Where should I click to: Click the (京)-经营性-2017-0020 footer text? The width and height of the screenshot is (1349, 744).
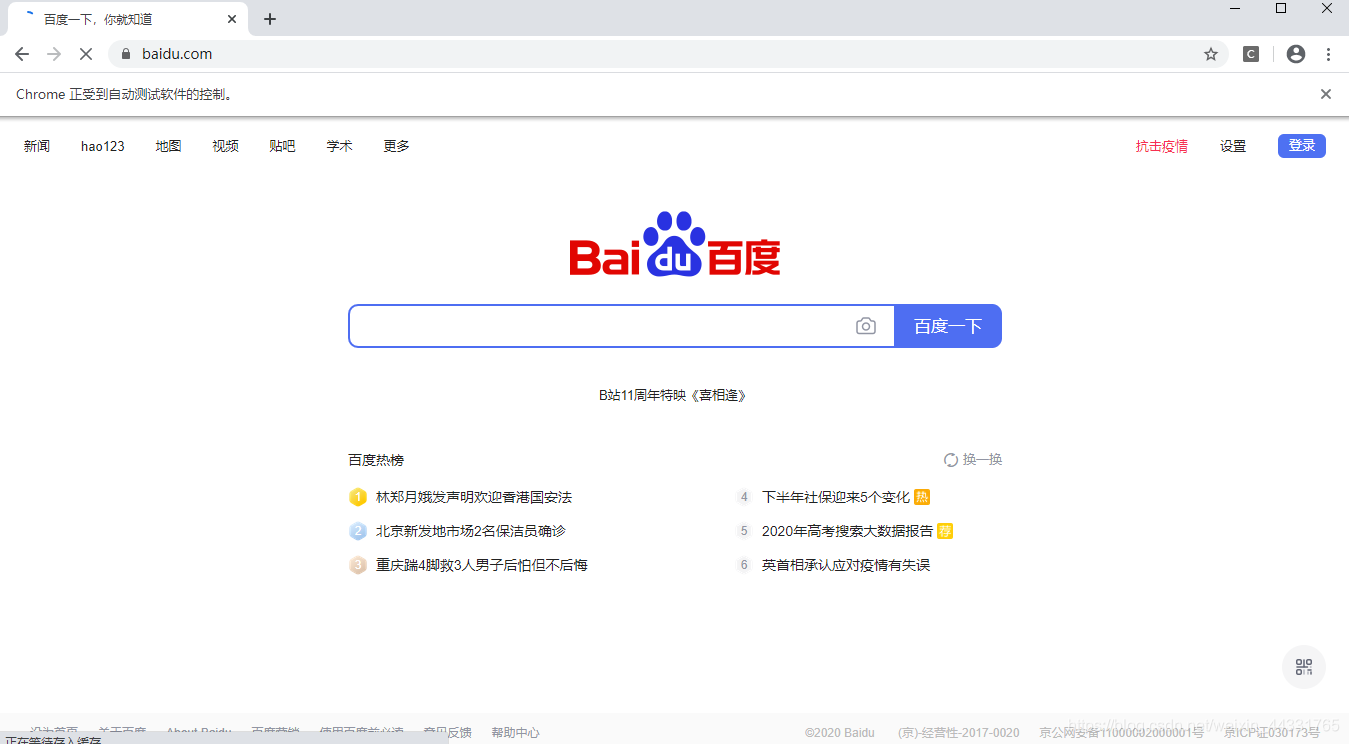[959, 733]
